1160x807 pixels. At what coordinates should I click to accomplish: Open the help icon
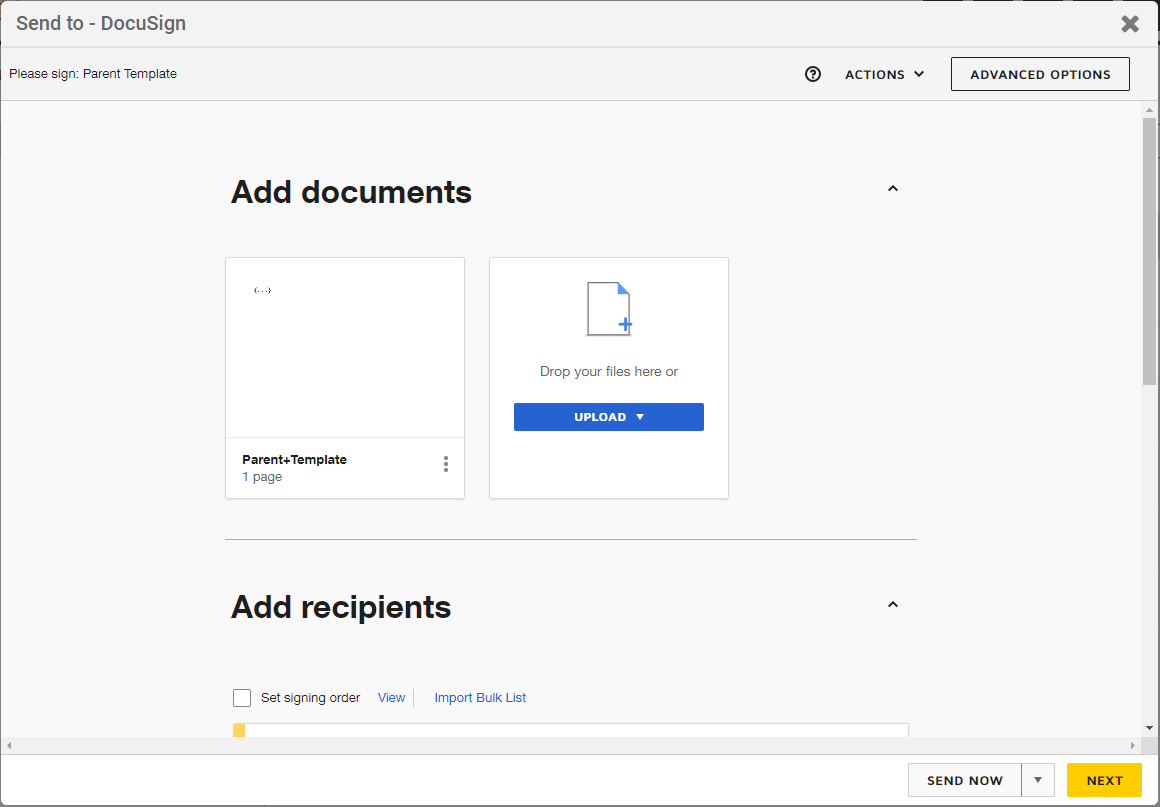[812, 73]
